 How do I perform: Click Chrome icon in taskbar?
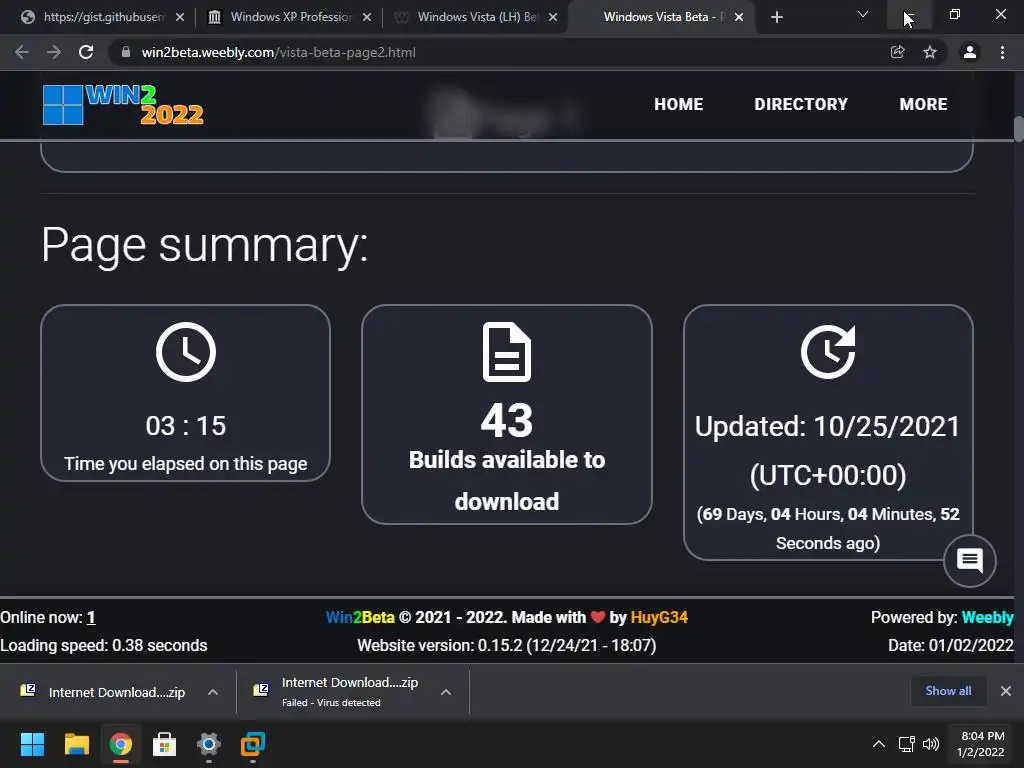point(120,744)
